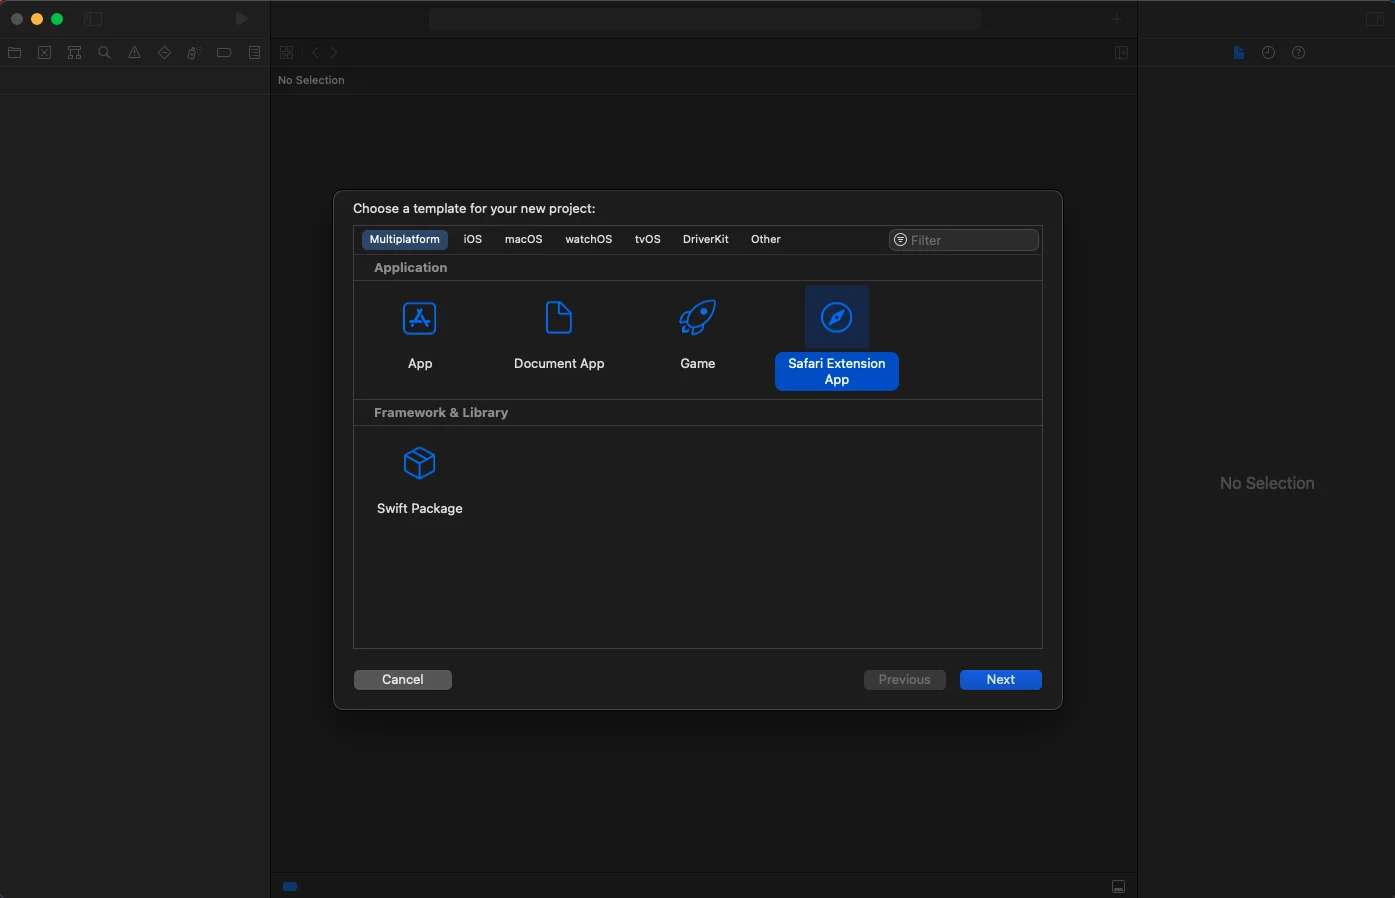The height and width of the screenshot is (898, 1395).
Task: Choose the Safari Extension App template
Action: [x=837, y=338]
